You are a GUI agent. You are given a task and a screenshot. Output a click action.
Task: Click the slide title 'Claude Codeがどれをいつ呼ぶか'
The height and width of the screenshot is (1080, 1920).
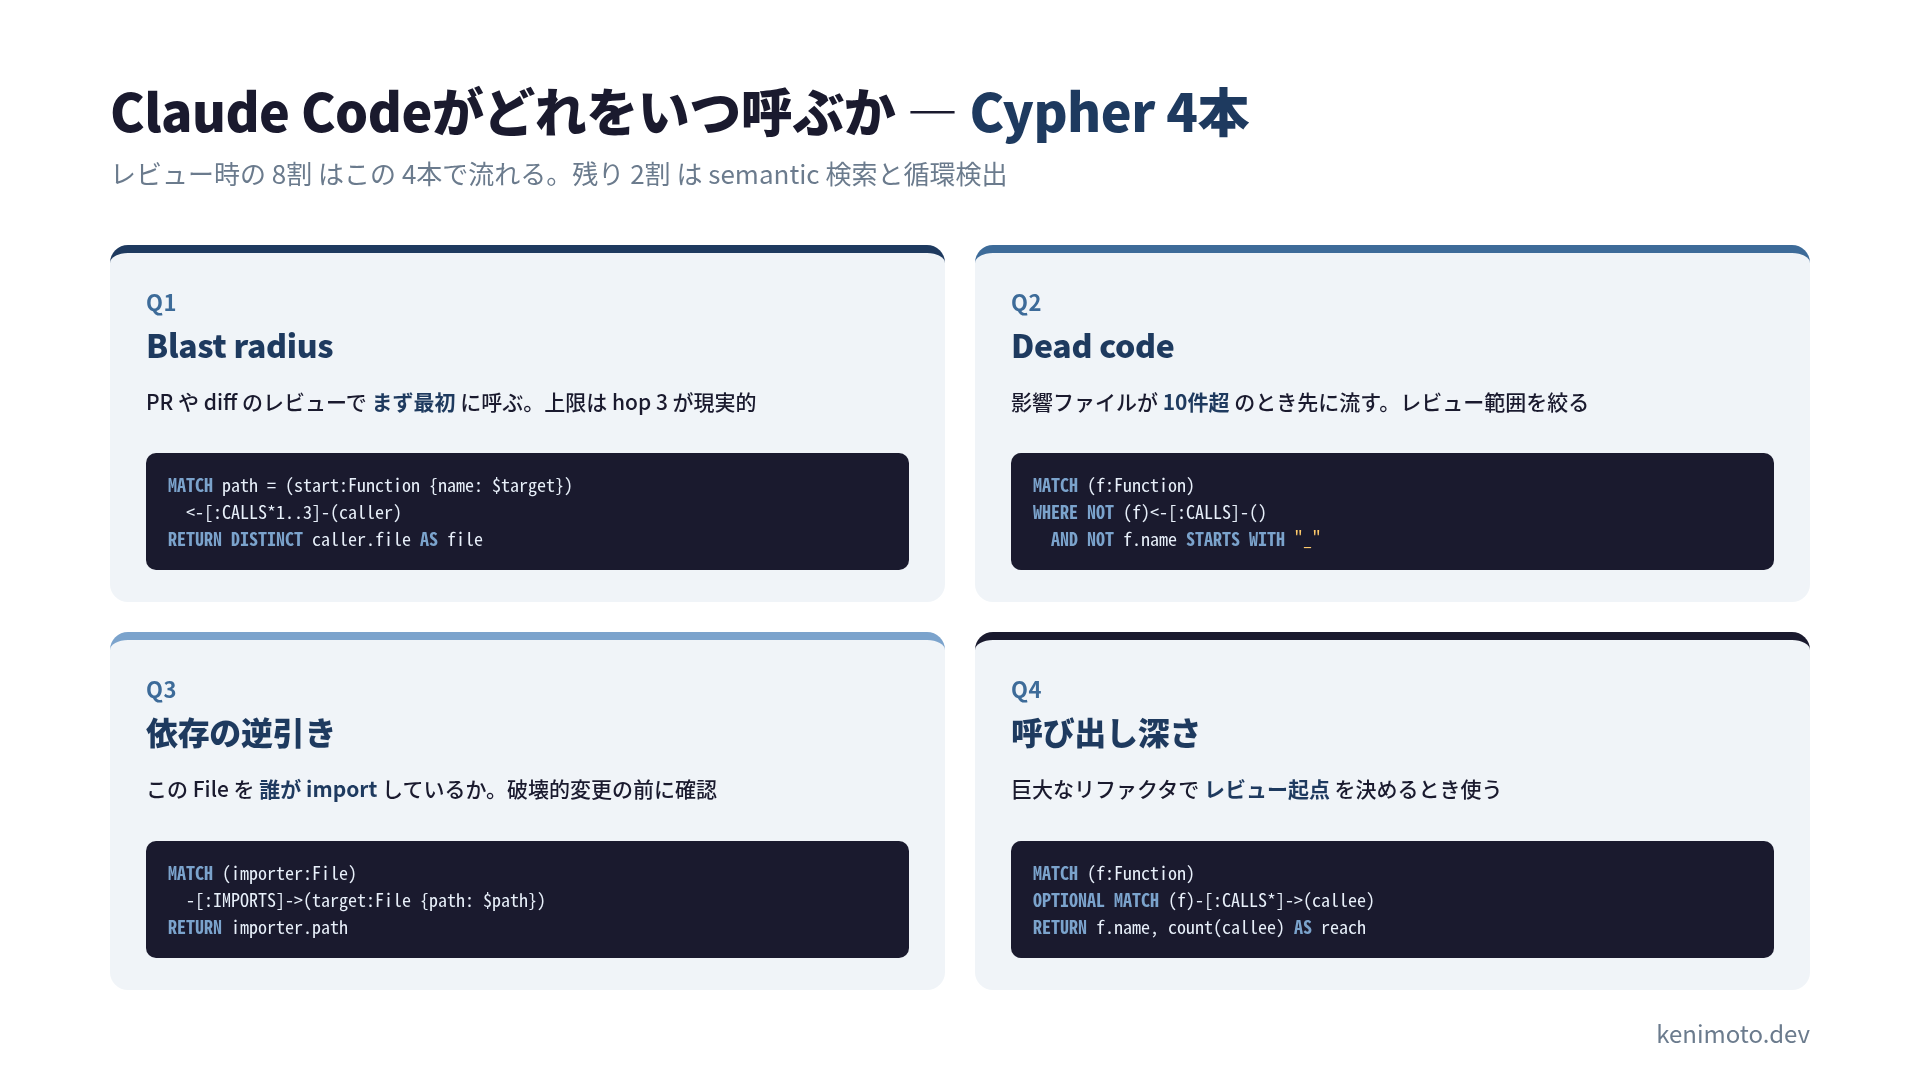pos(503,112)
